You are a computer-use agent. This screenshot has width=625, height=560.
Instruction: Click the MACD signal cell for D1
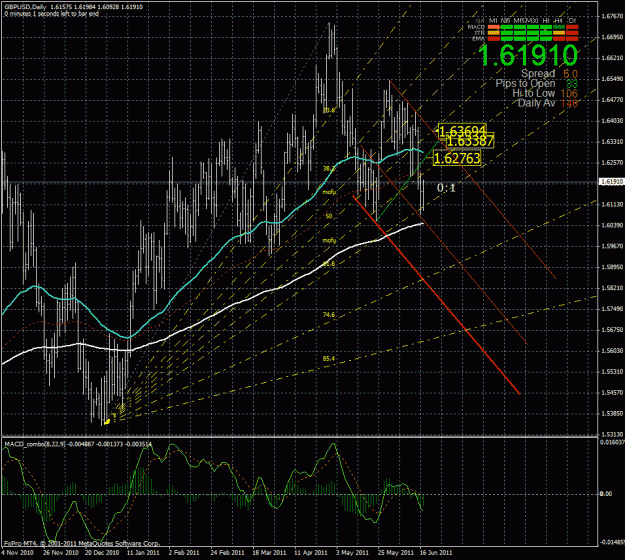point(572,27)
